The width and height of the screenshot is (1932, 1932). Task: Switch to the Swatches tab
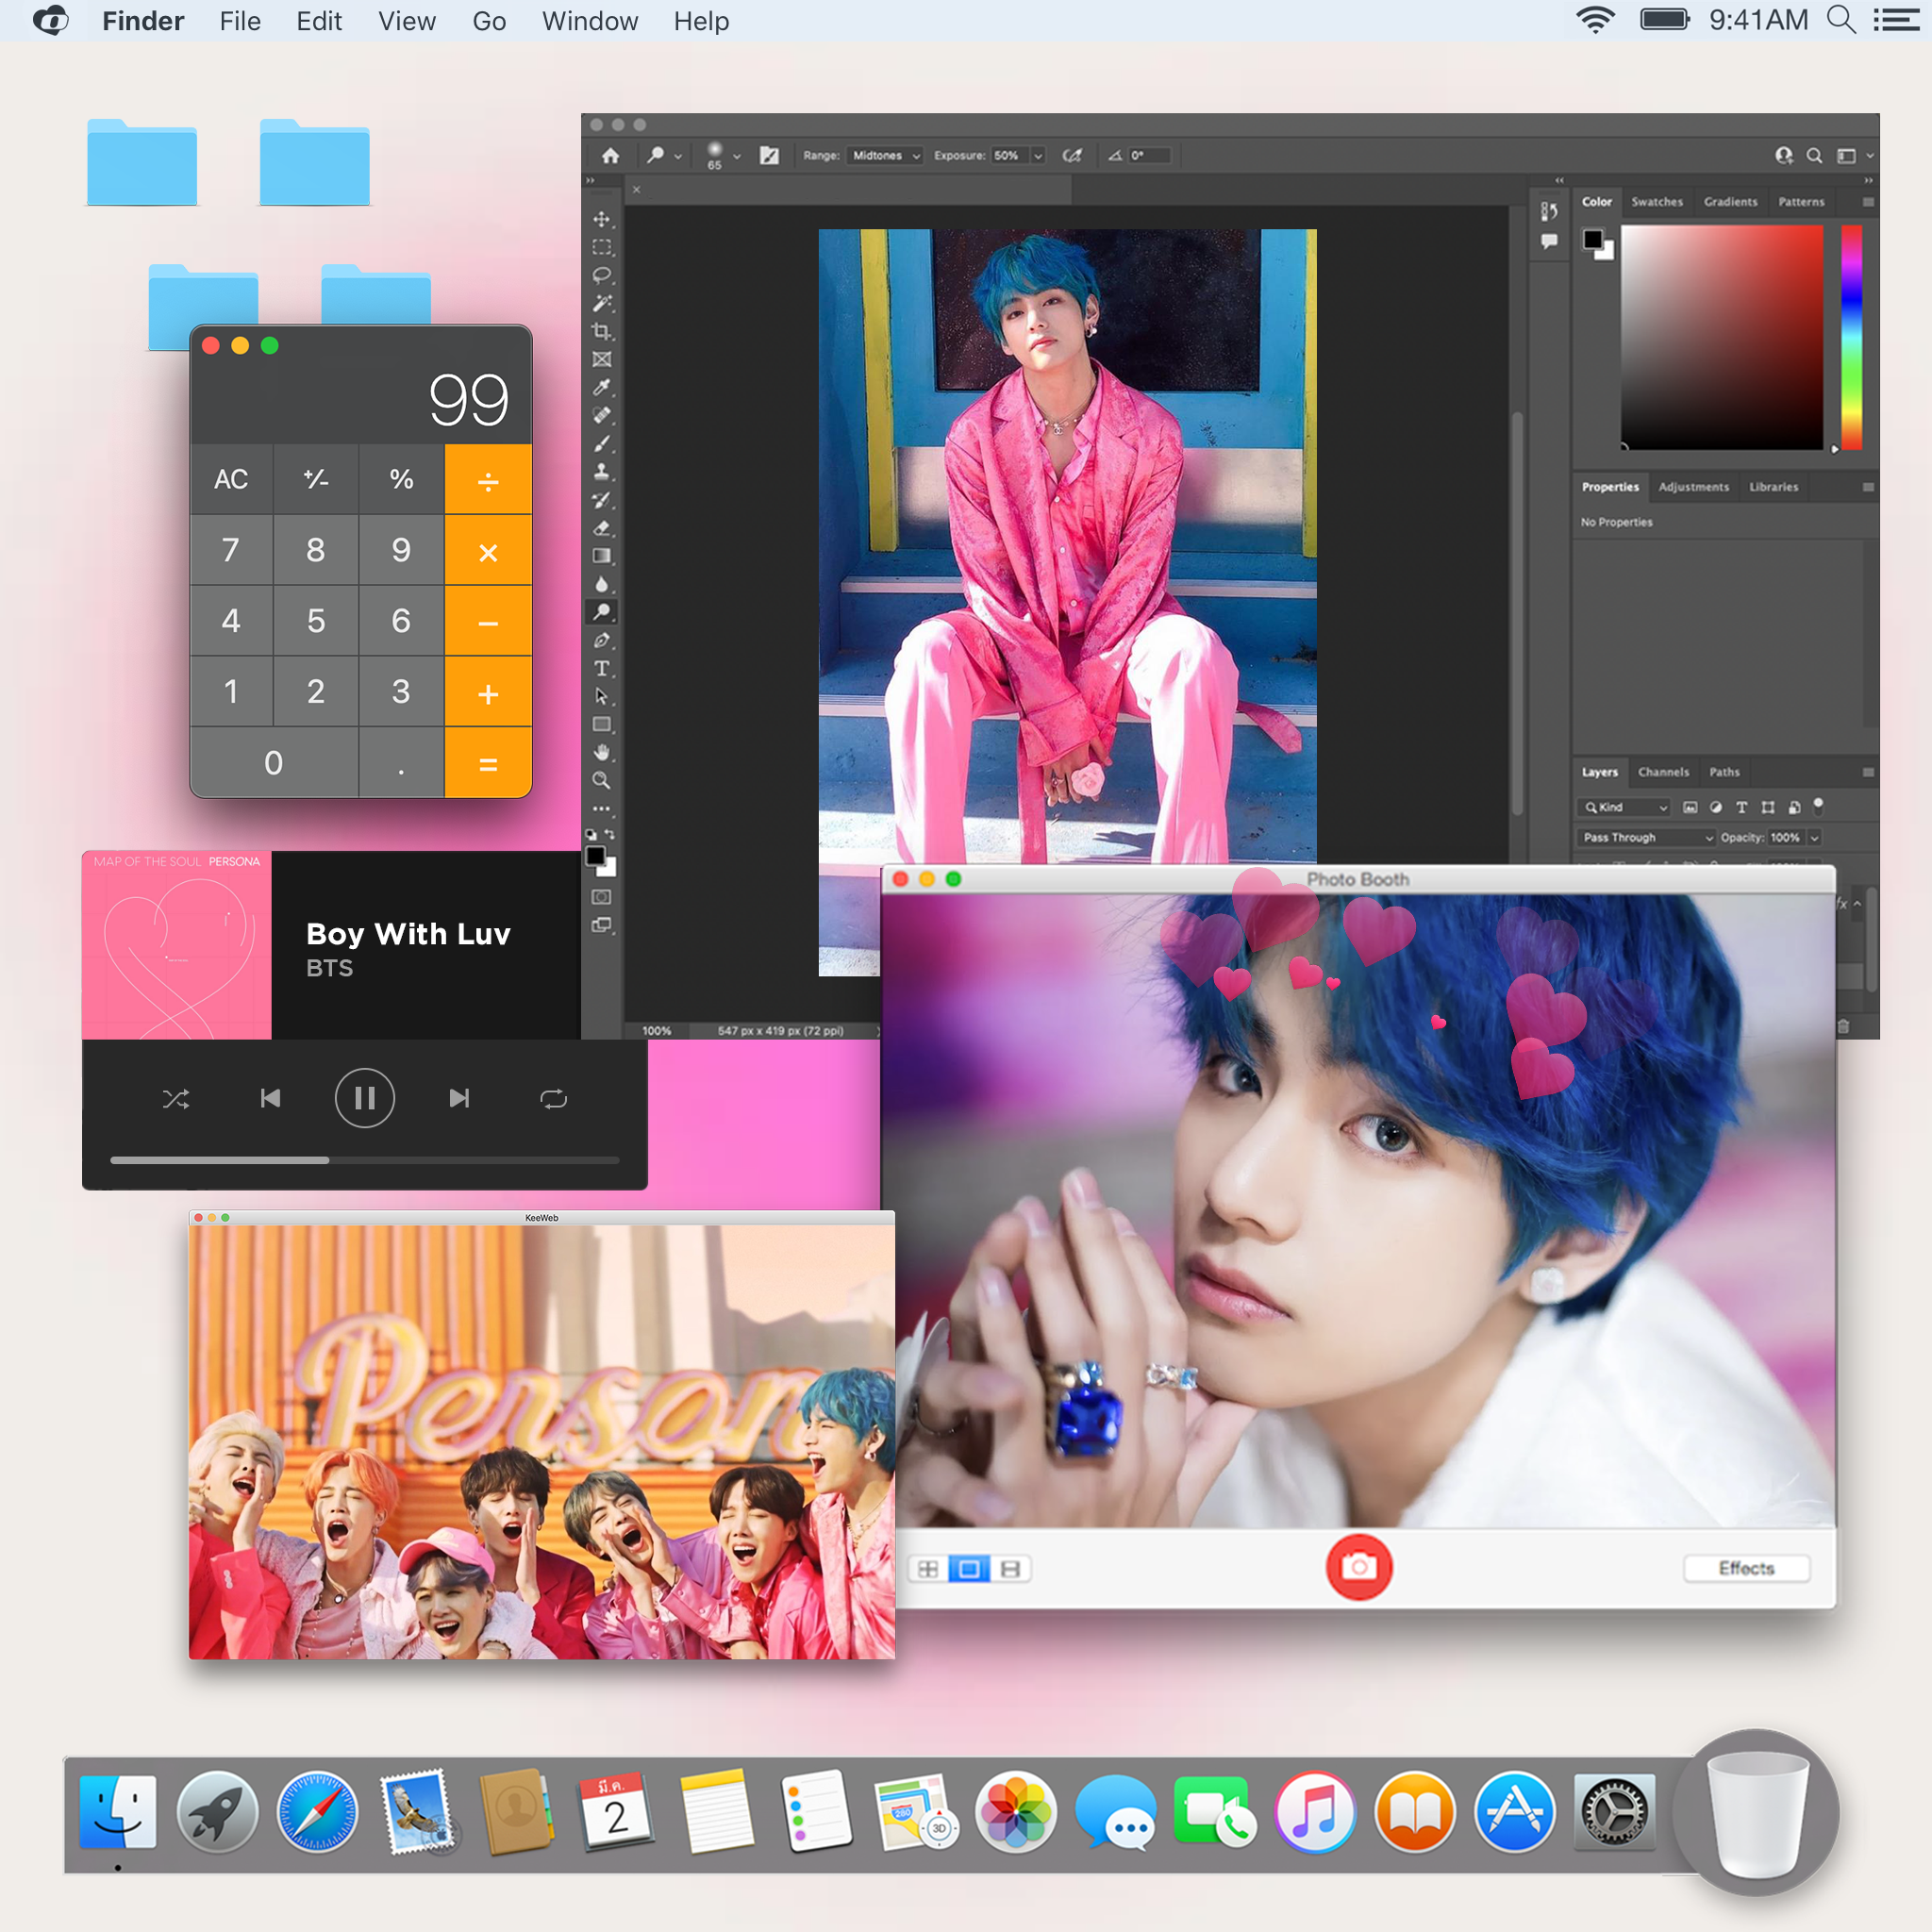click(x=1656, y=201)
